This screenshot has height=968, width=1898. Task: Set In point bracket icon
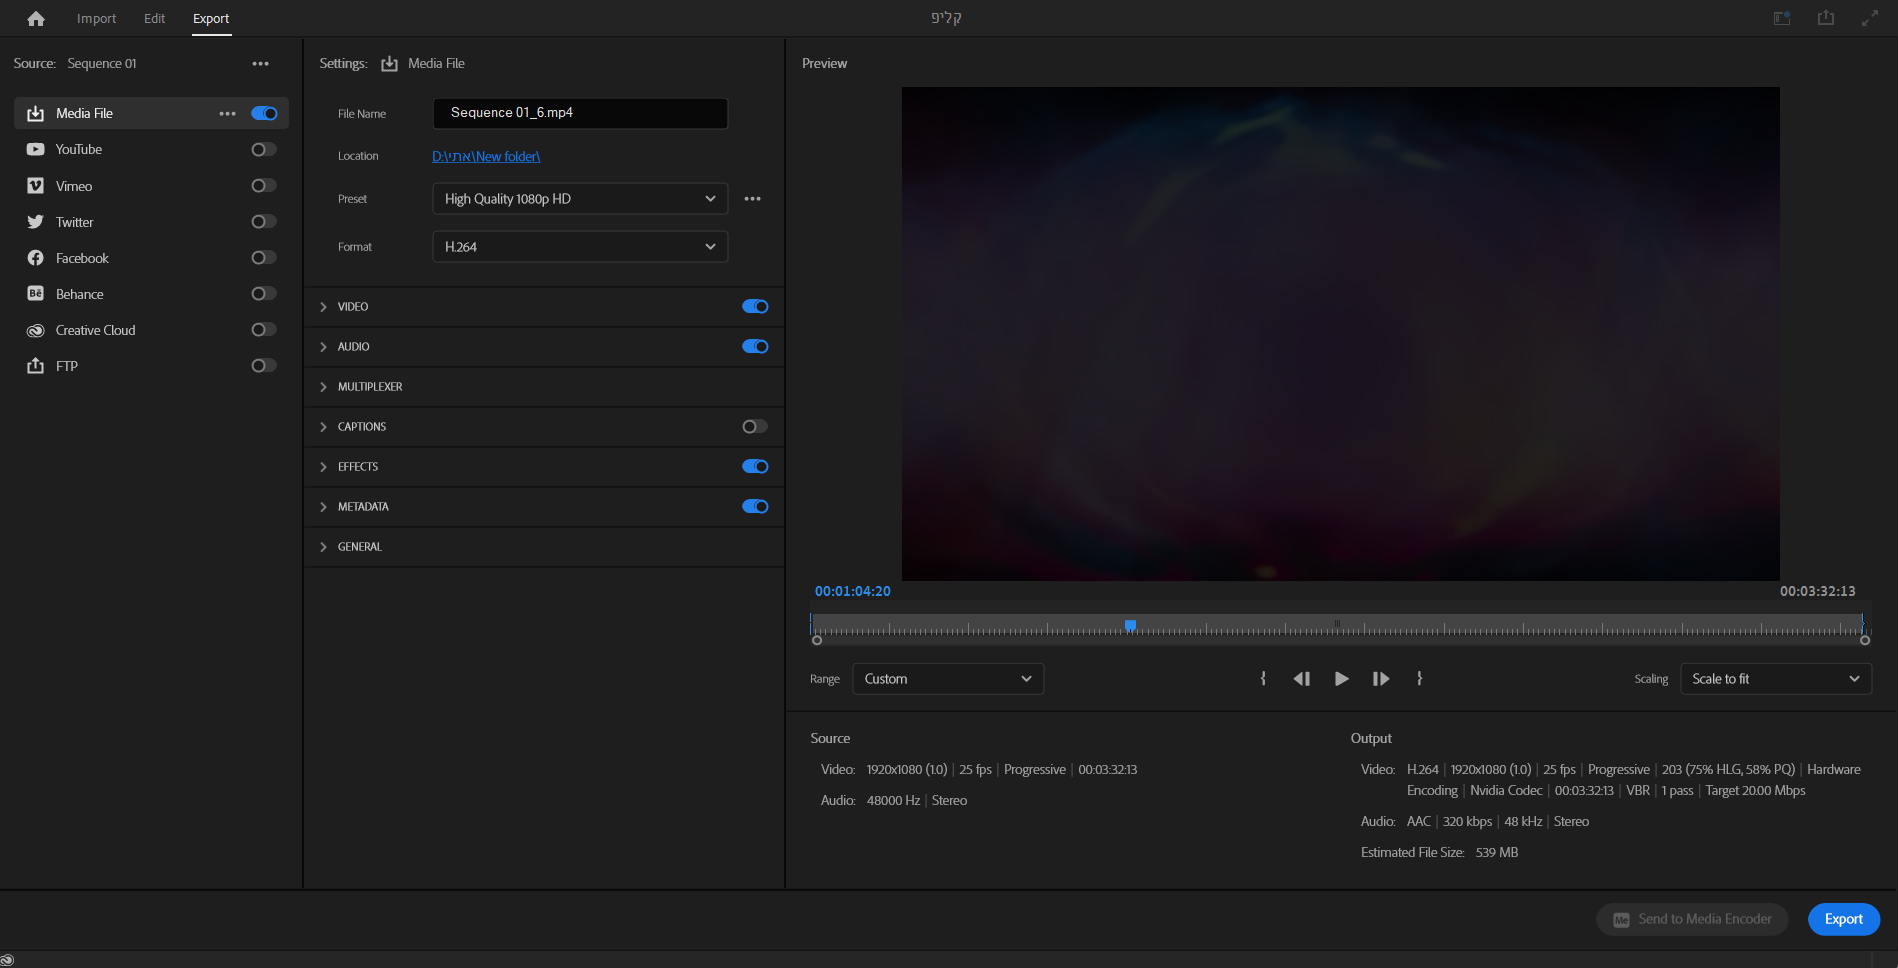point(1263,678)
